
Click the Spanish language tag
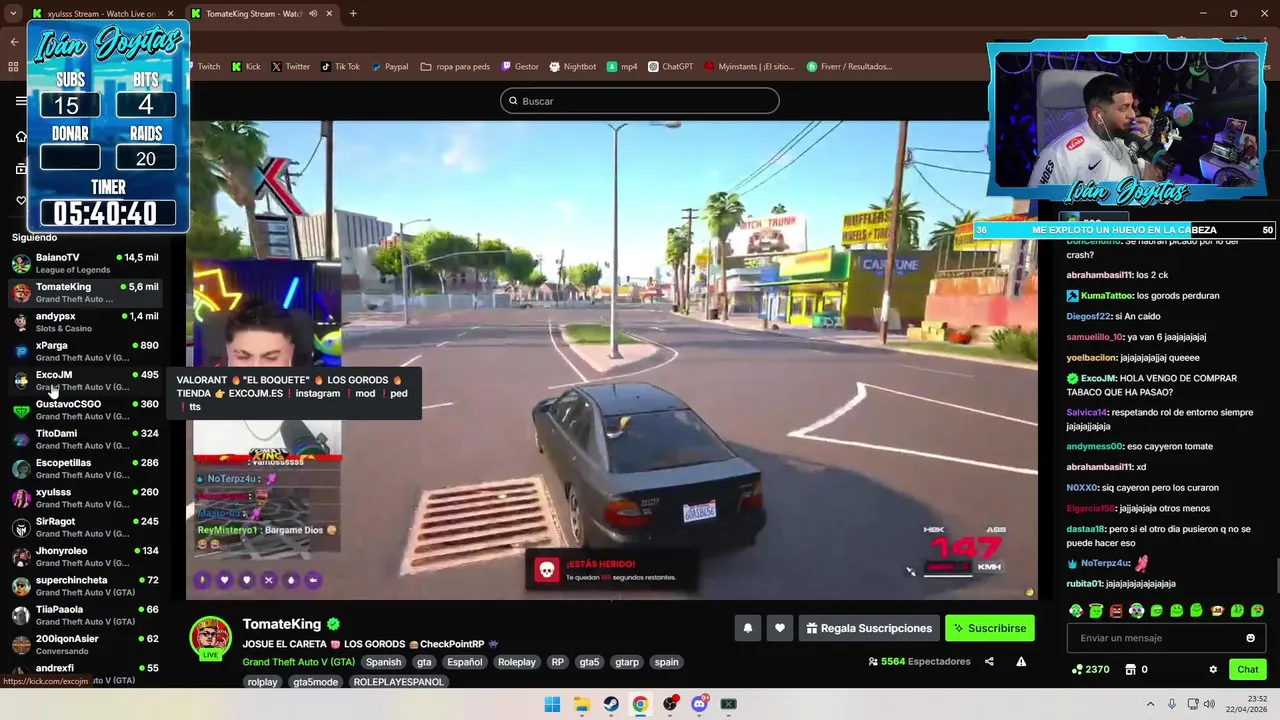383,662
